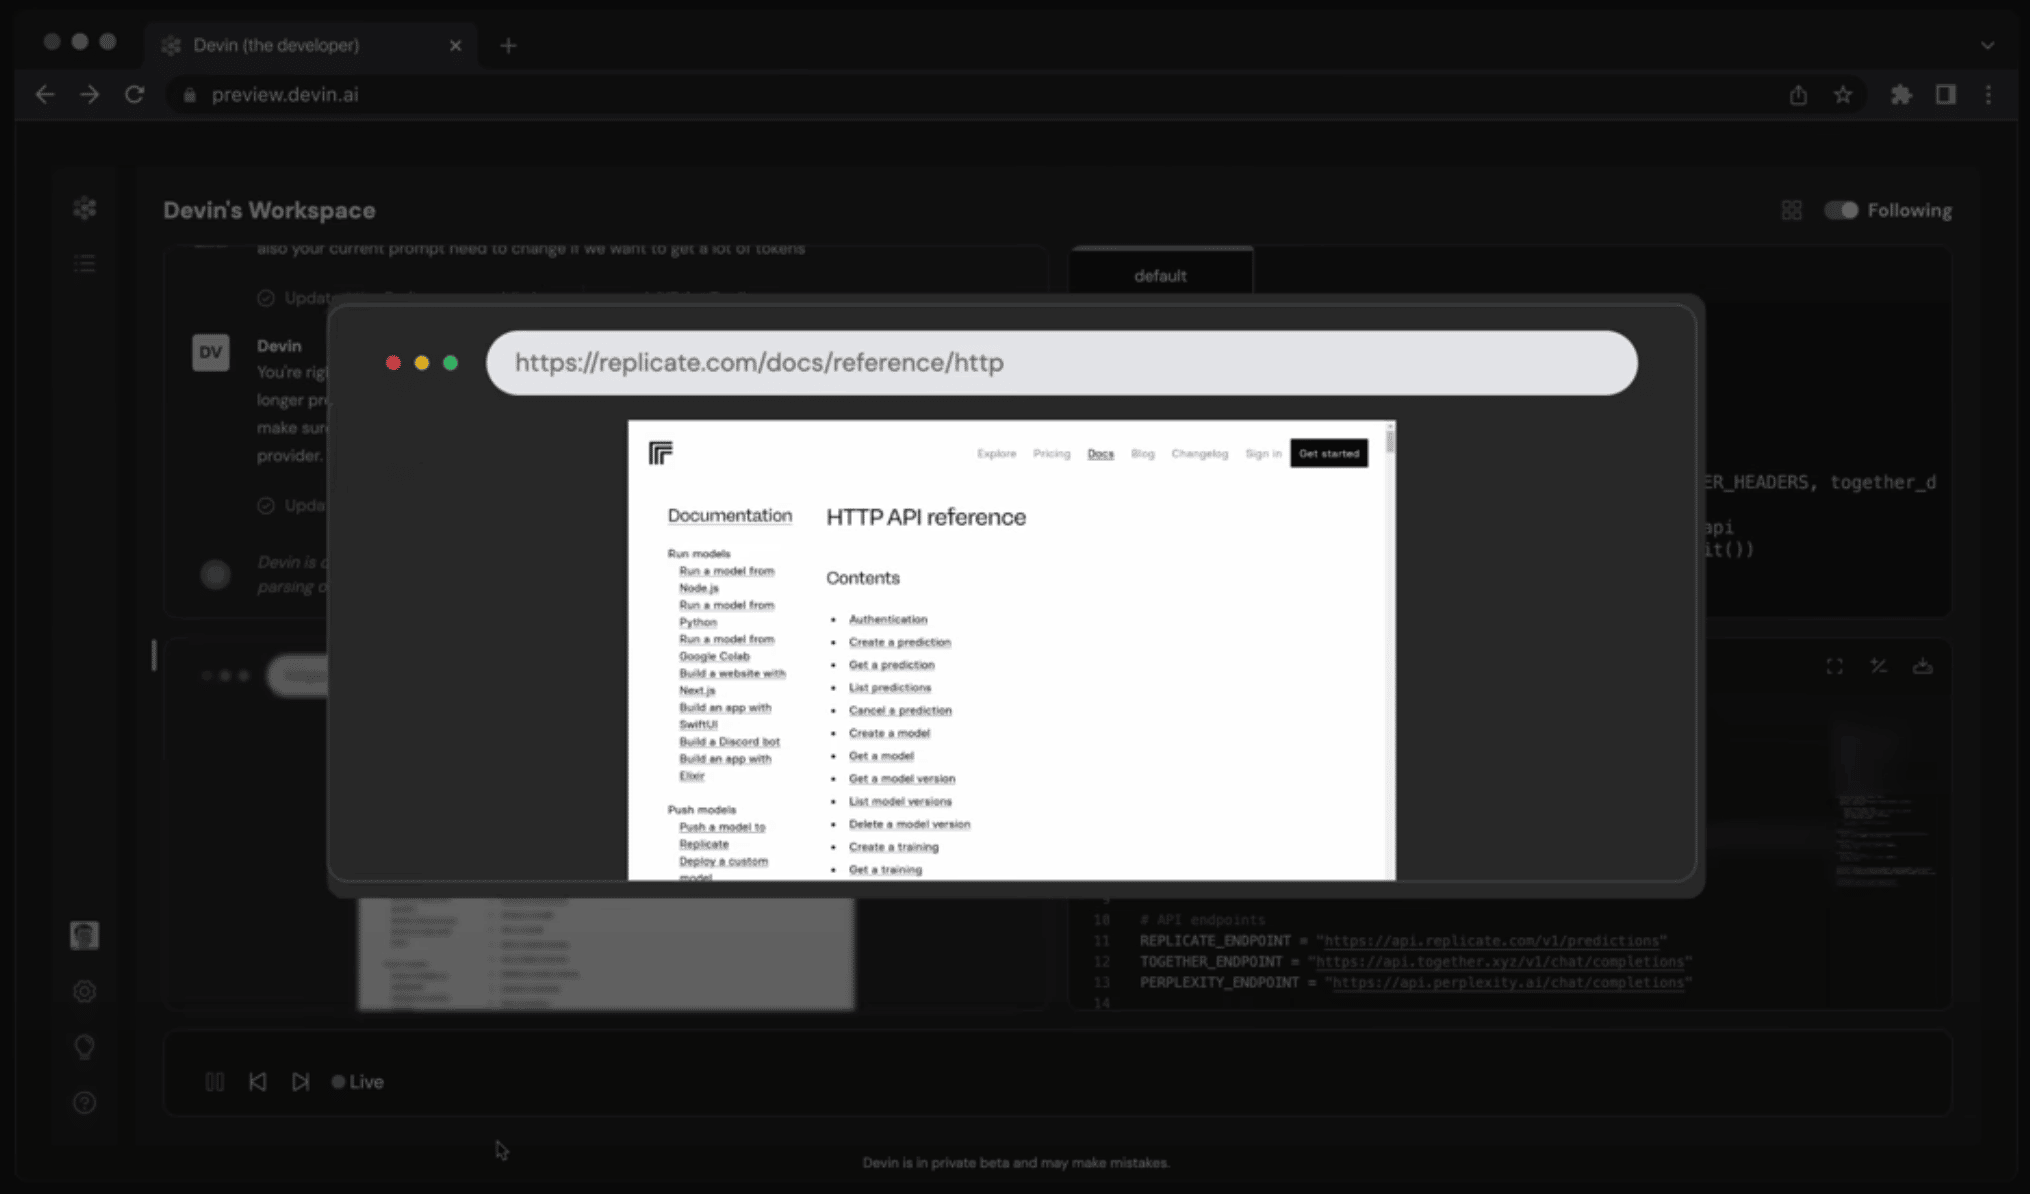Click the DV avatar next to Devin
This screenshot has width=2030, height=1194.
(x=211, y=353)
